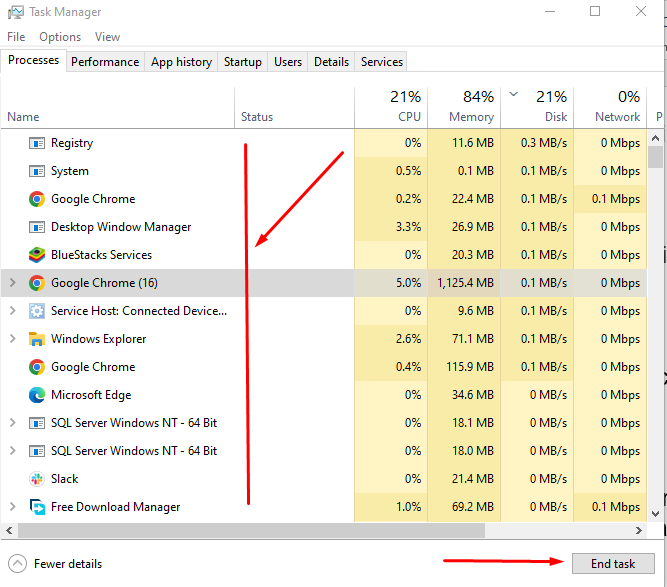Viewport: 667px width, 587px height.
Task: Sort by Network column header
Action: 610,108
